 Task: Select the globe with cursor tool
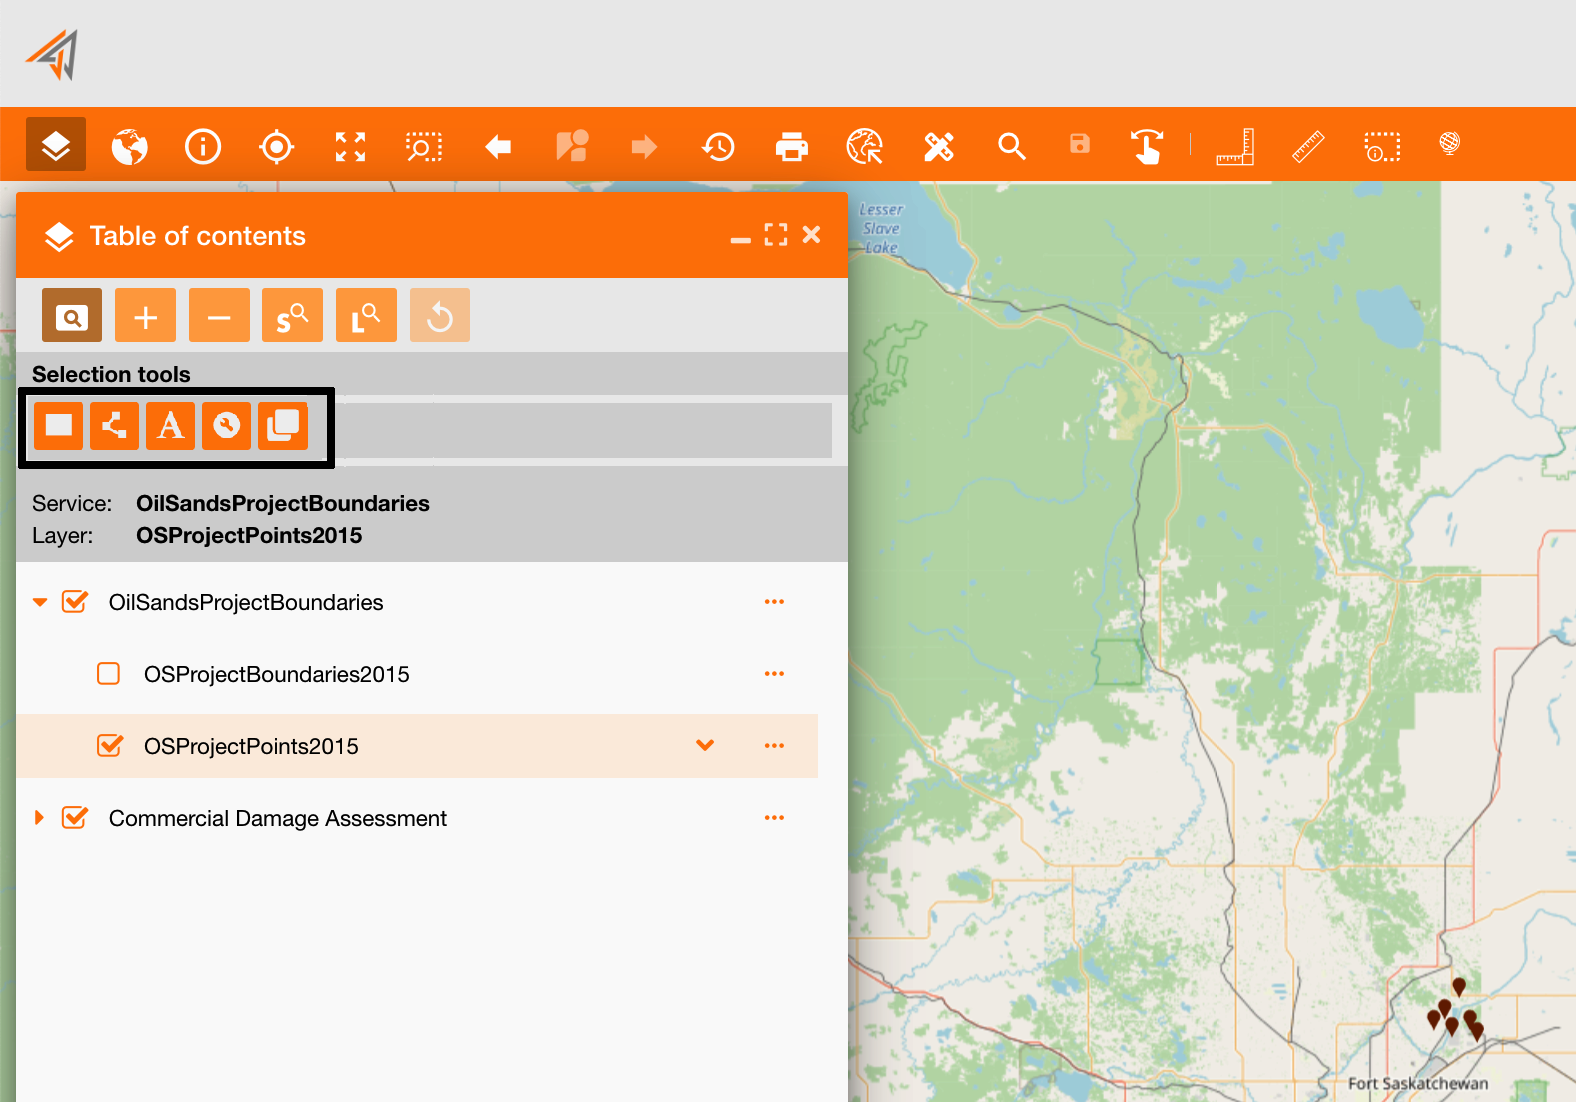click(x=865, y=146)
